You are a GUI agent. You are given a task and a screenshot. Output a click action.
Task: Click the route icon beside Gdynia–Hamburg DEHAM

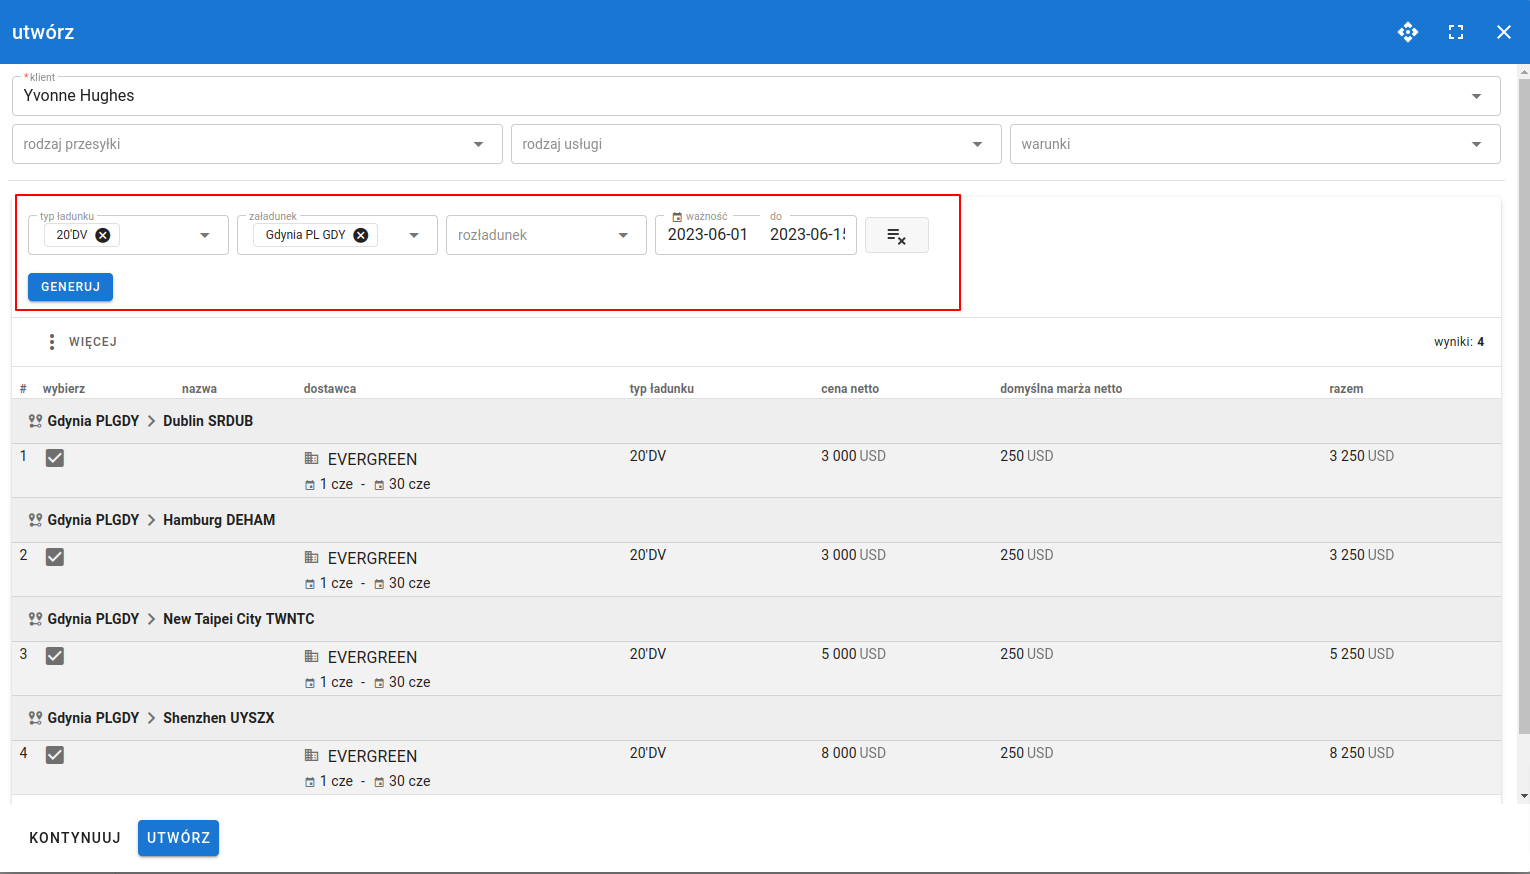(x=35, y=520)
